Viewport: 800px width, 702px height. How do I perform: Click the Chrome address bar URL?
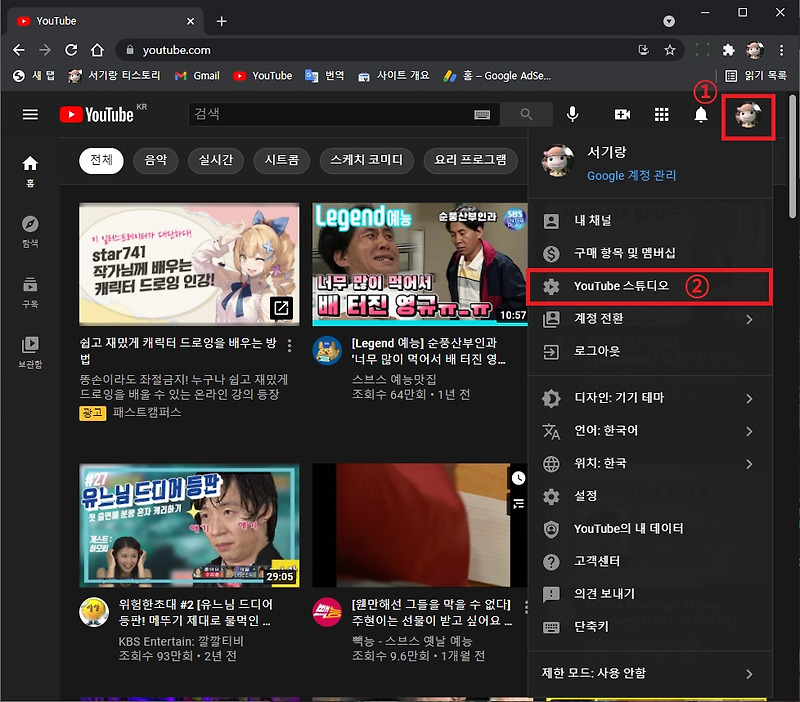coord(177,50)
